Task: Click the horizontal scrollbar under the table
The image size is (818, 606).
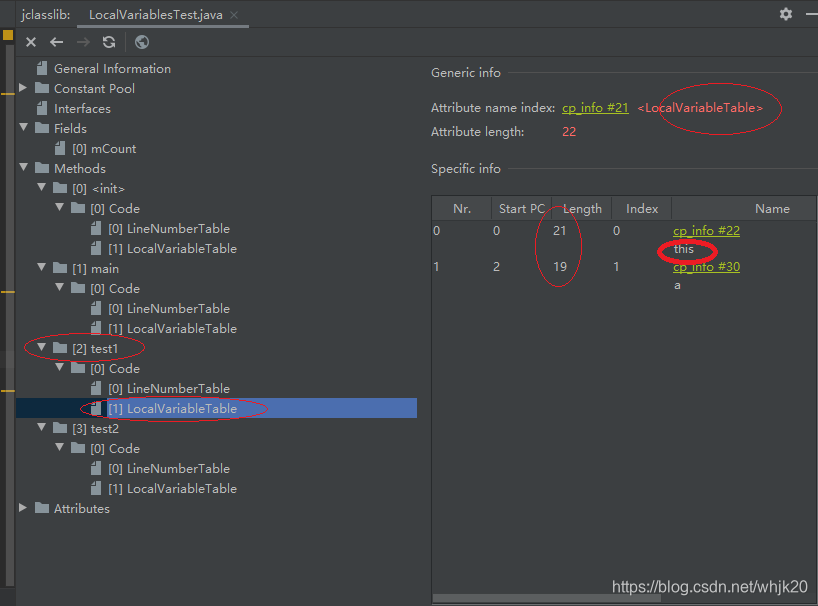Action: 547,598
